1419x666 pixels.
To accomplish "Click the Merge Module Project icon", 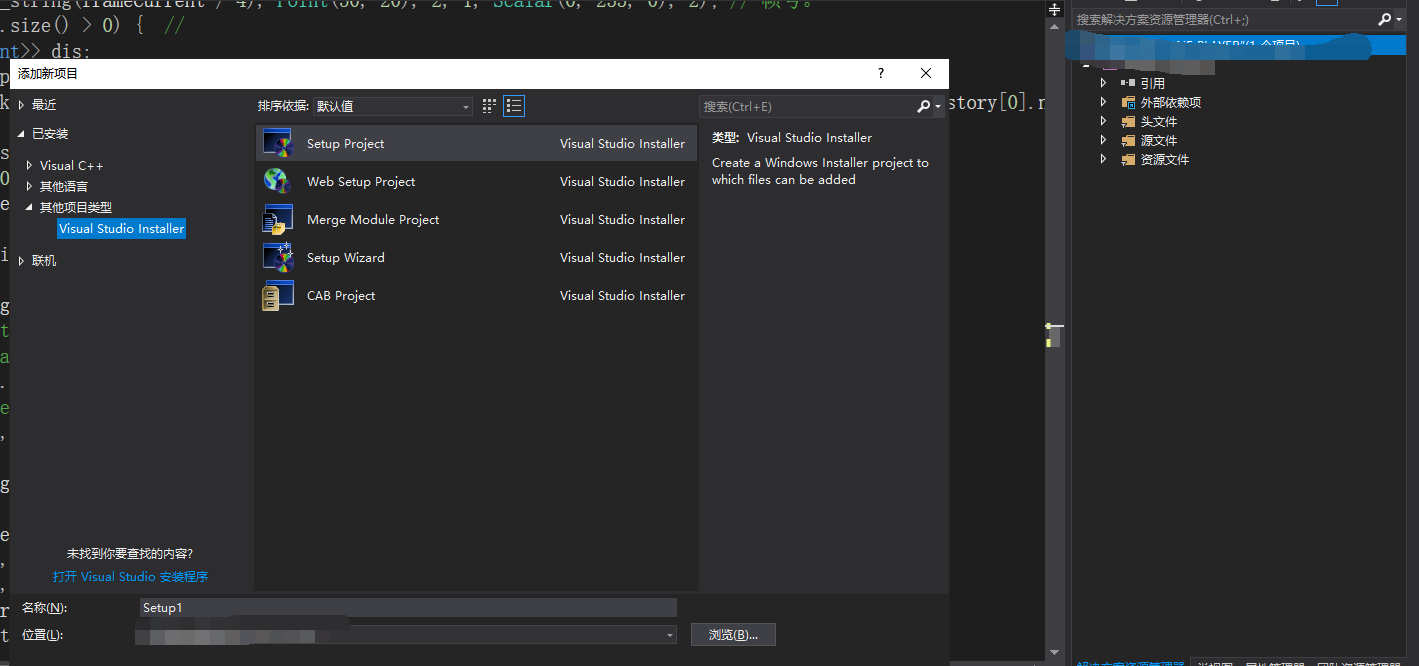I will 277,219.
